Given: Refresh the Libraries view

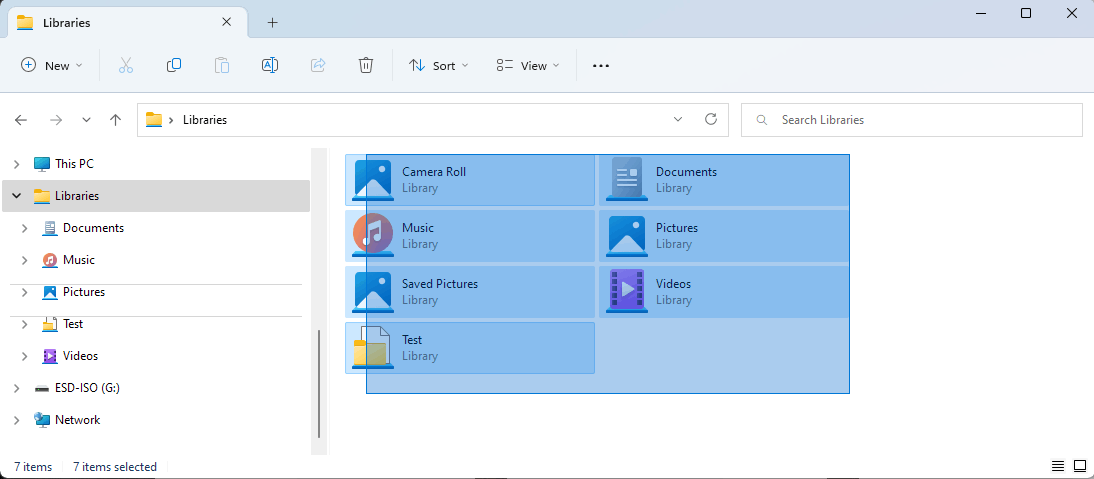Looking at the screenshot, I should coord(711,119).
